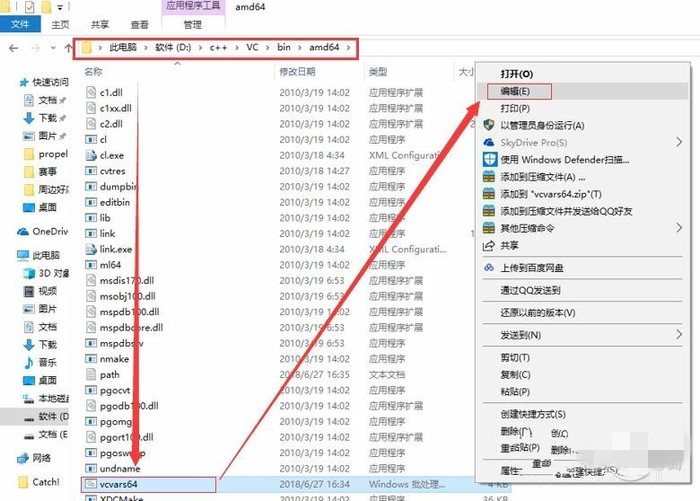Open the 文件 ribbon tab
The height and width of the screenshot is (501, 700).
(x=20, y=24)
